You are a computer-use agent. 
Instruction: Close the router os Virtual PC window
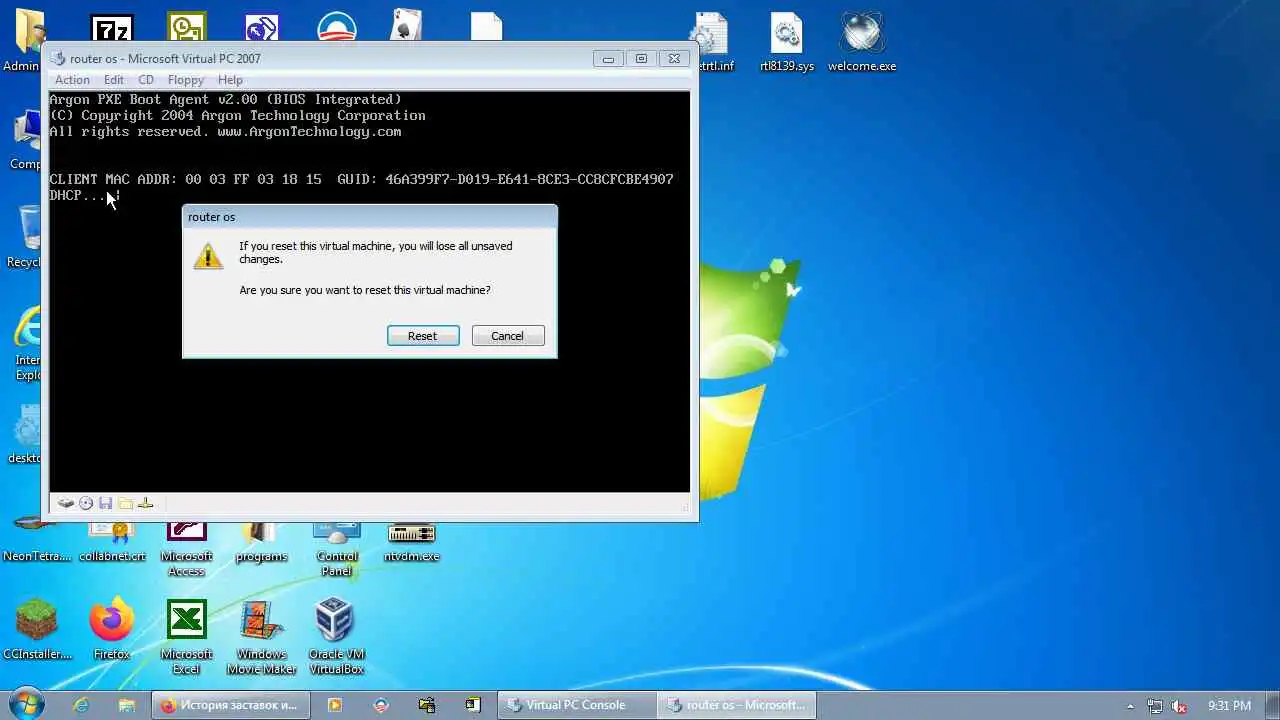coord(674,59)
